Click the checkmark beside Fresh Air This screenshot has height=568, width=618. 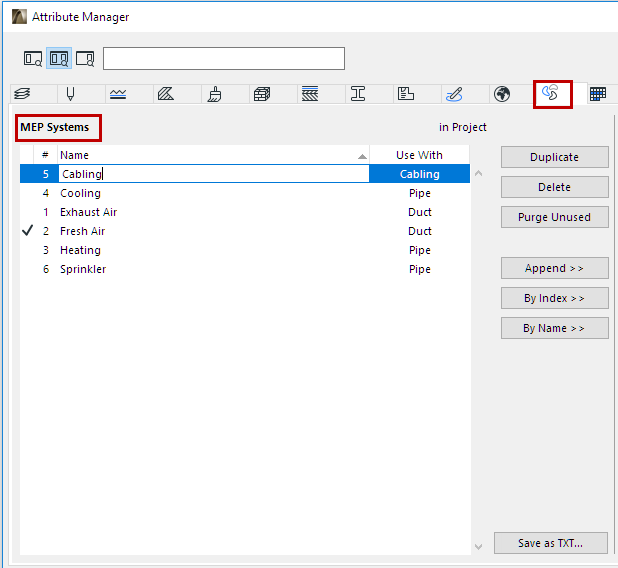[28, 230]
